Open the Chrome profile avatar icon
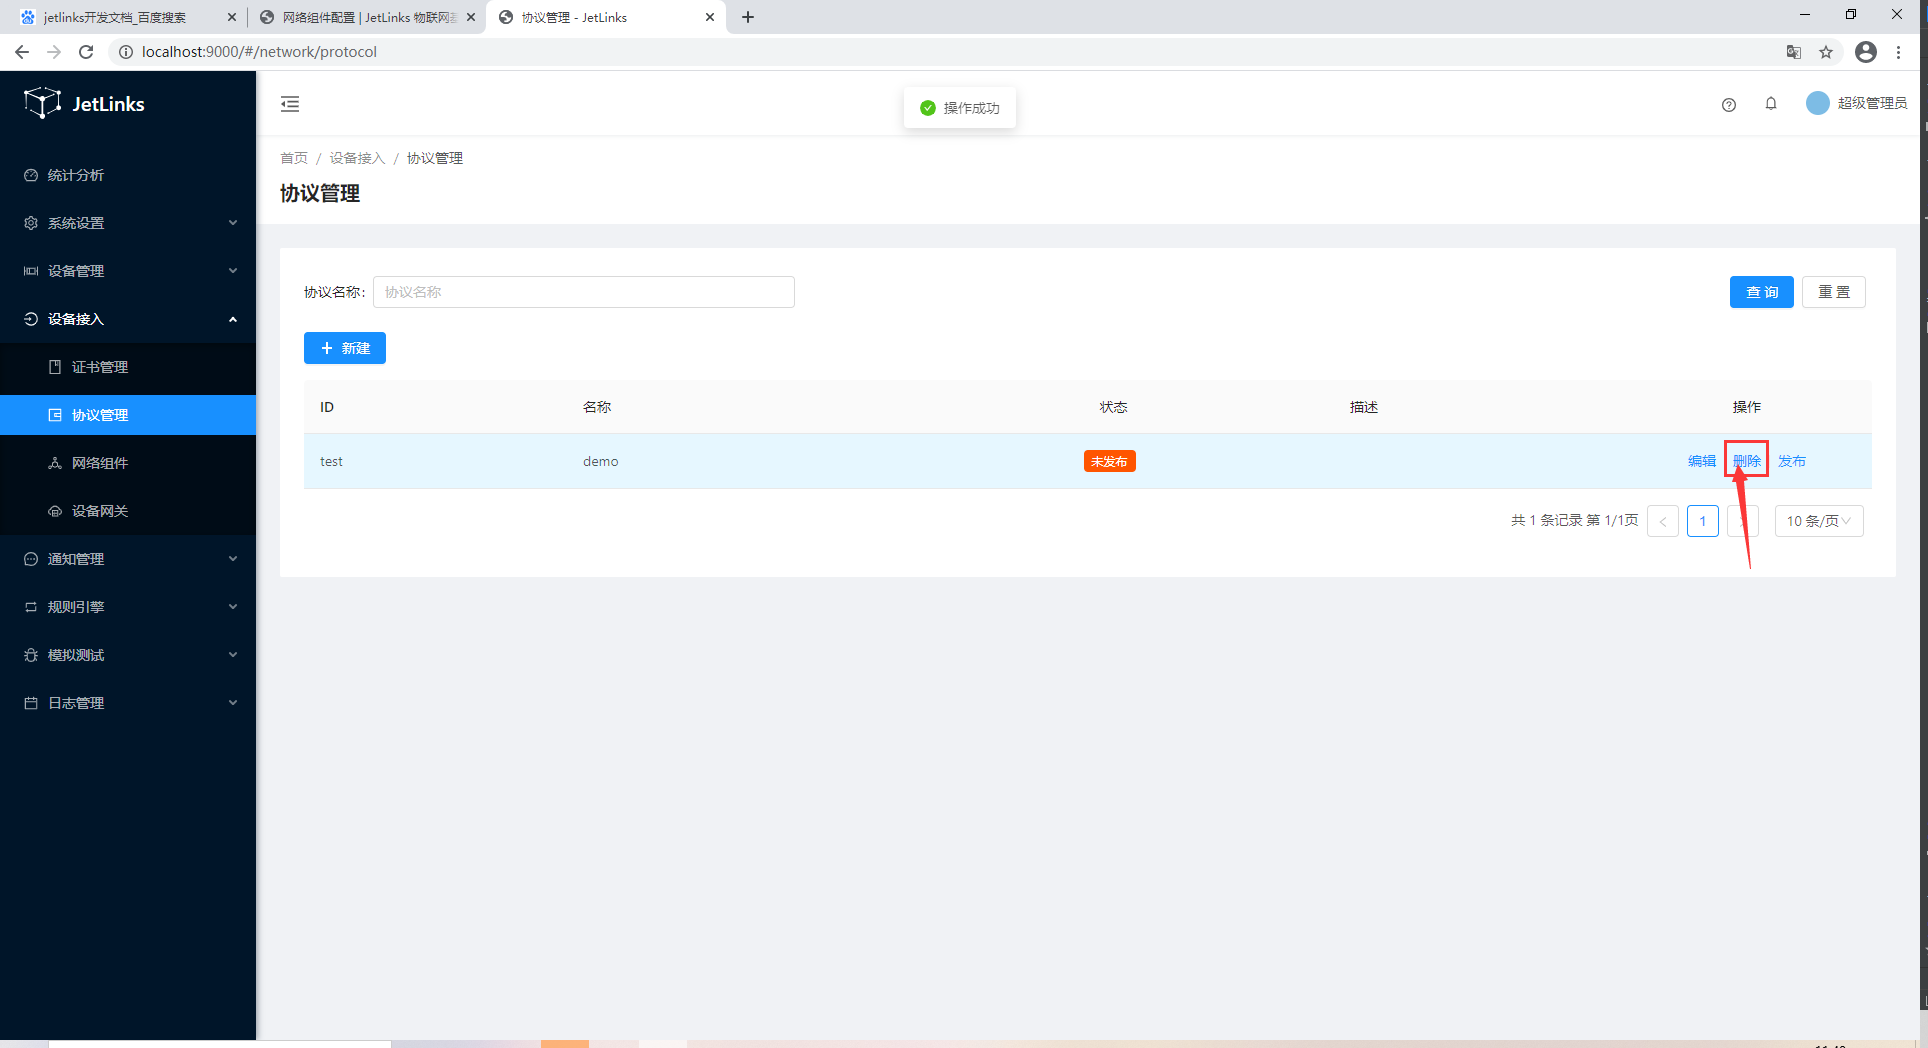 (1865, 52)
